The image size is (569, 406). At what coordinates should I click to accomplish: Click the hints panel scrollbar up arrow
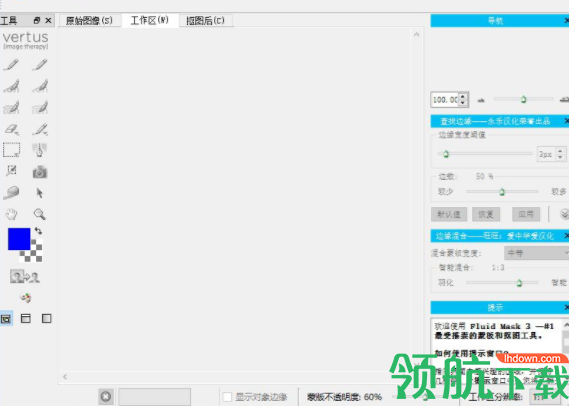tap(566, 324)
